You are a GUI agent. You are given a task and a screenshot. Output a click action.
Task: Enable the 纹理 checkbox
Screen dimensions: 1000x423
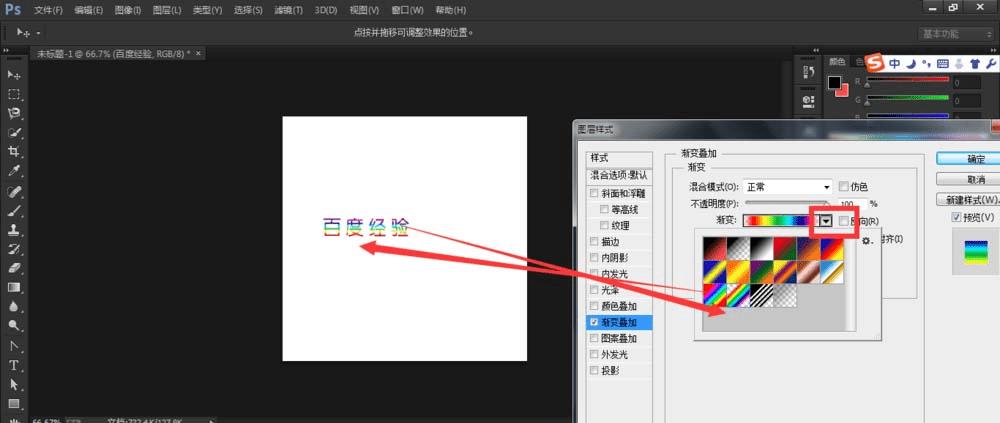[605, 225]
